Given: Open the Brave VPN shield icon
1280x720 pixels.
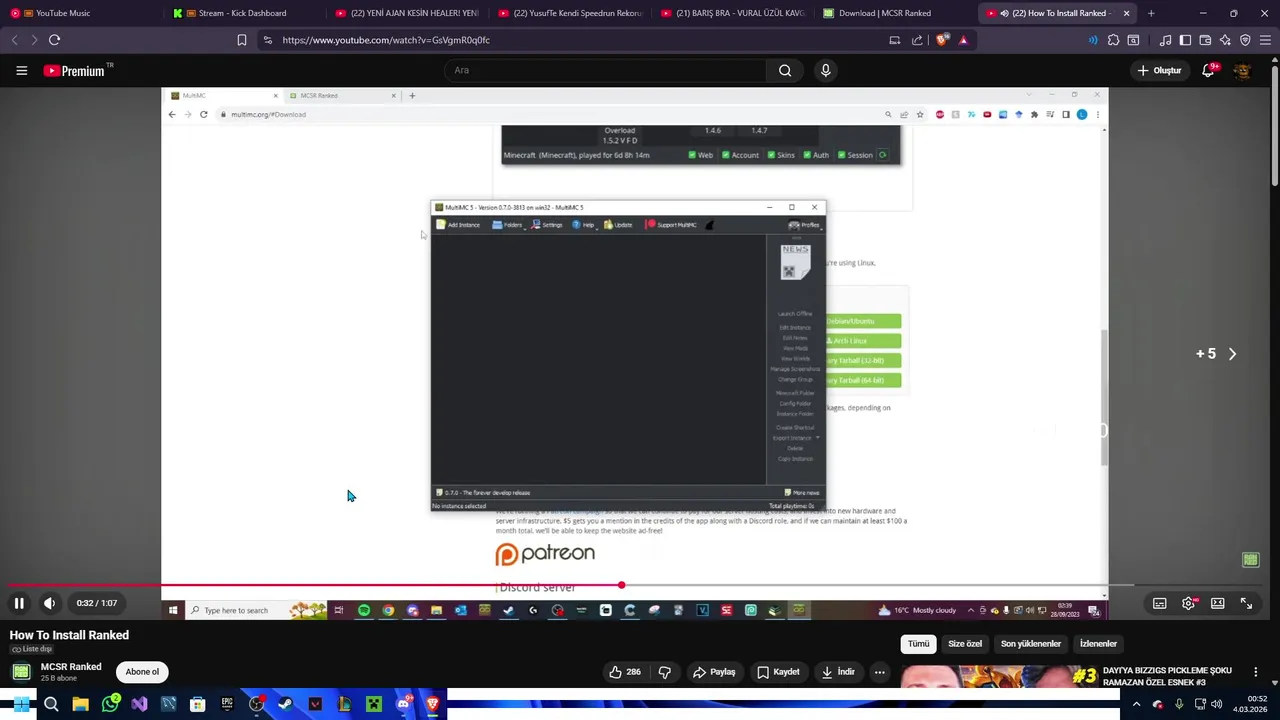Looking at the screenshot, I should [1245, 40].
